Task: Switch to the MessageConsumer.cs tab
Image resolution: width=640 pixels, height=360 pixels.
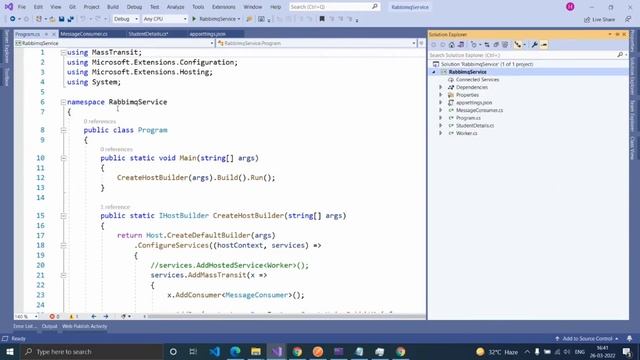Action: 84,34
